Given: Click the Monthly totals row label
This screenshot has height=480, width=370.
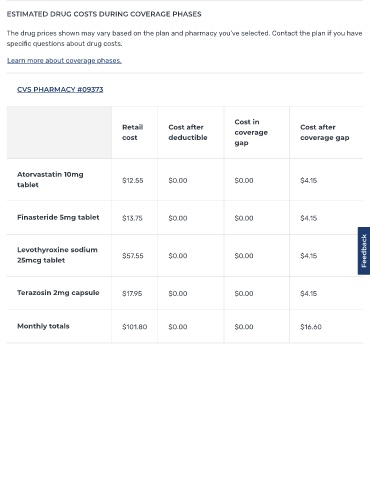Looking at the screenshot, I should 43,326.
